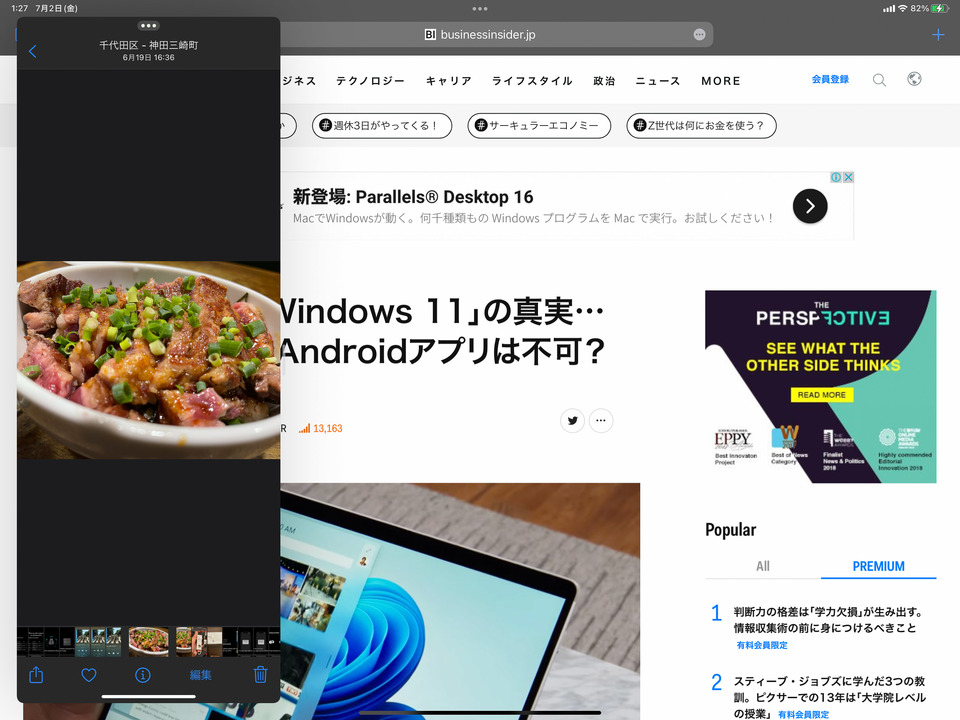Select the #サーキュラーエコノミー tag
The height and width of the screenshot is (720, 960).
tap(538, 126)
